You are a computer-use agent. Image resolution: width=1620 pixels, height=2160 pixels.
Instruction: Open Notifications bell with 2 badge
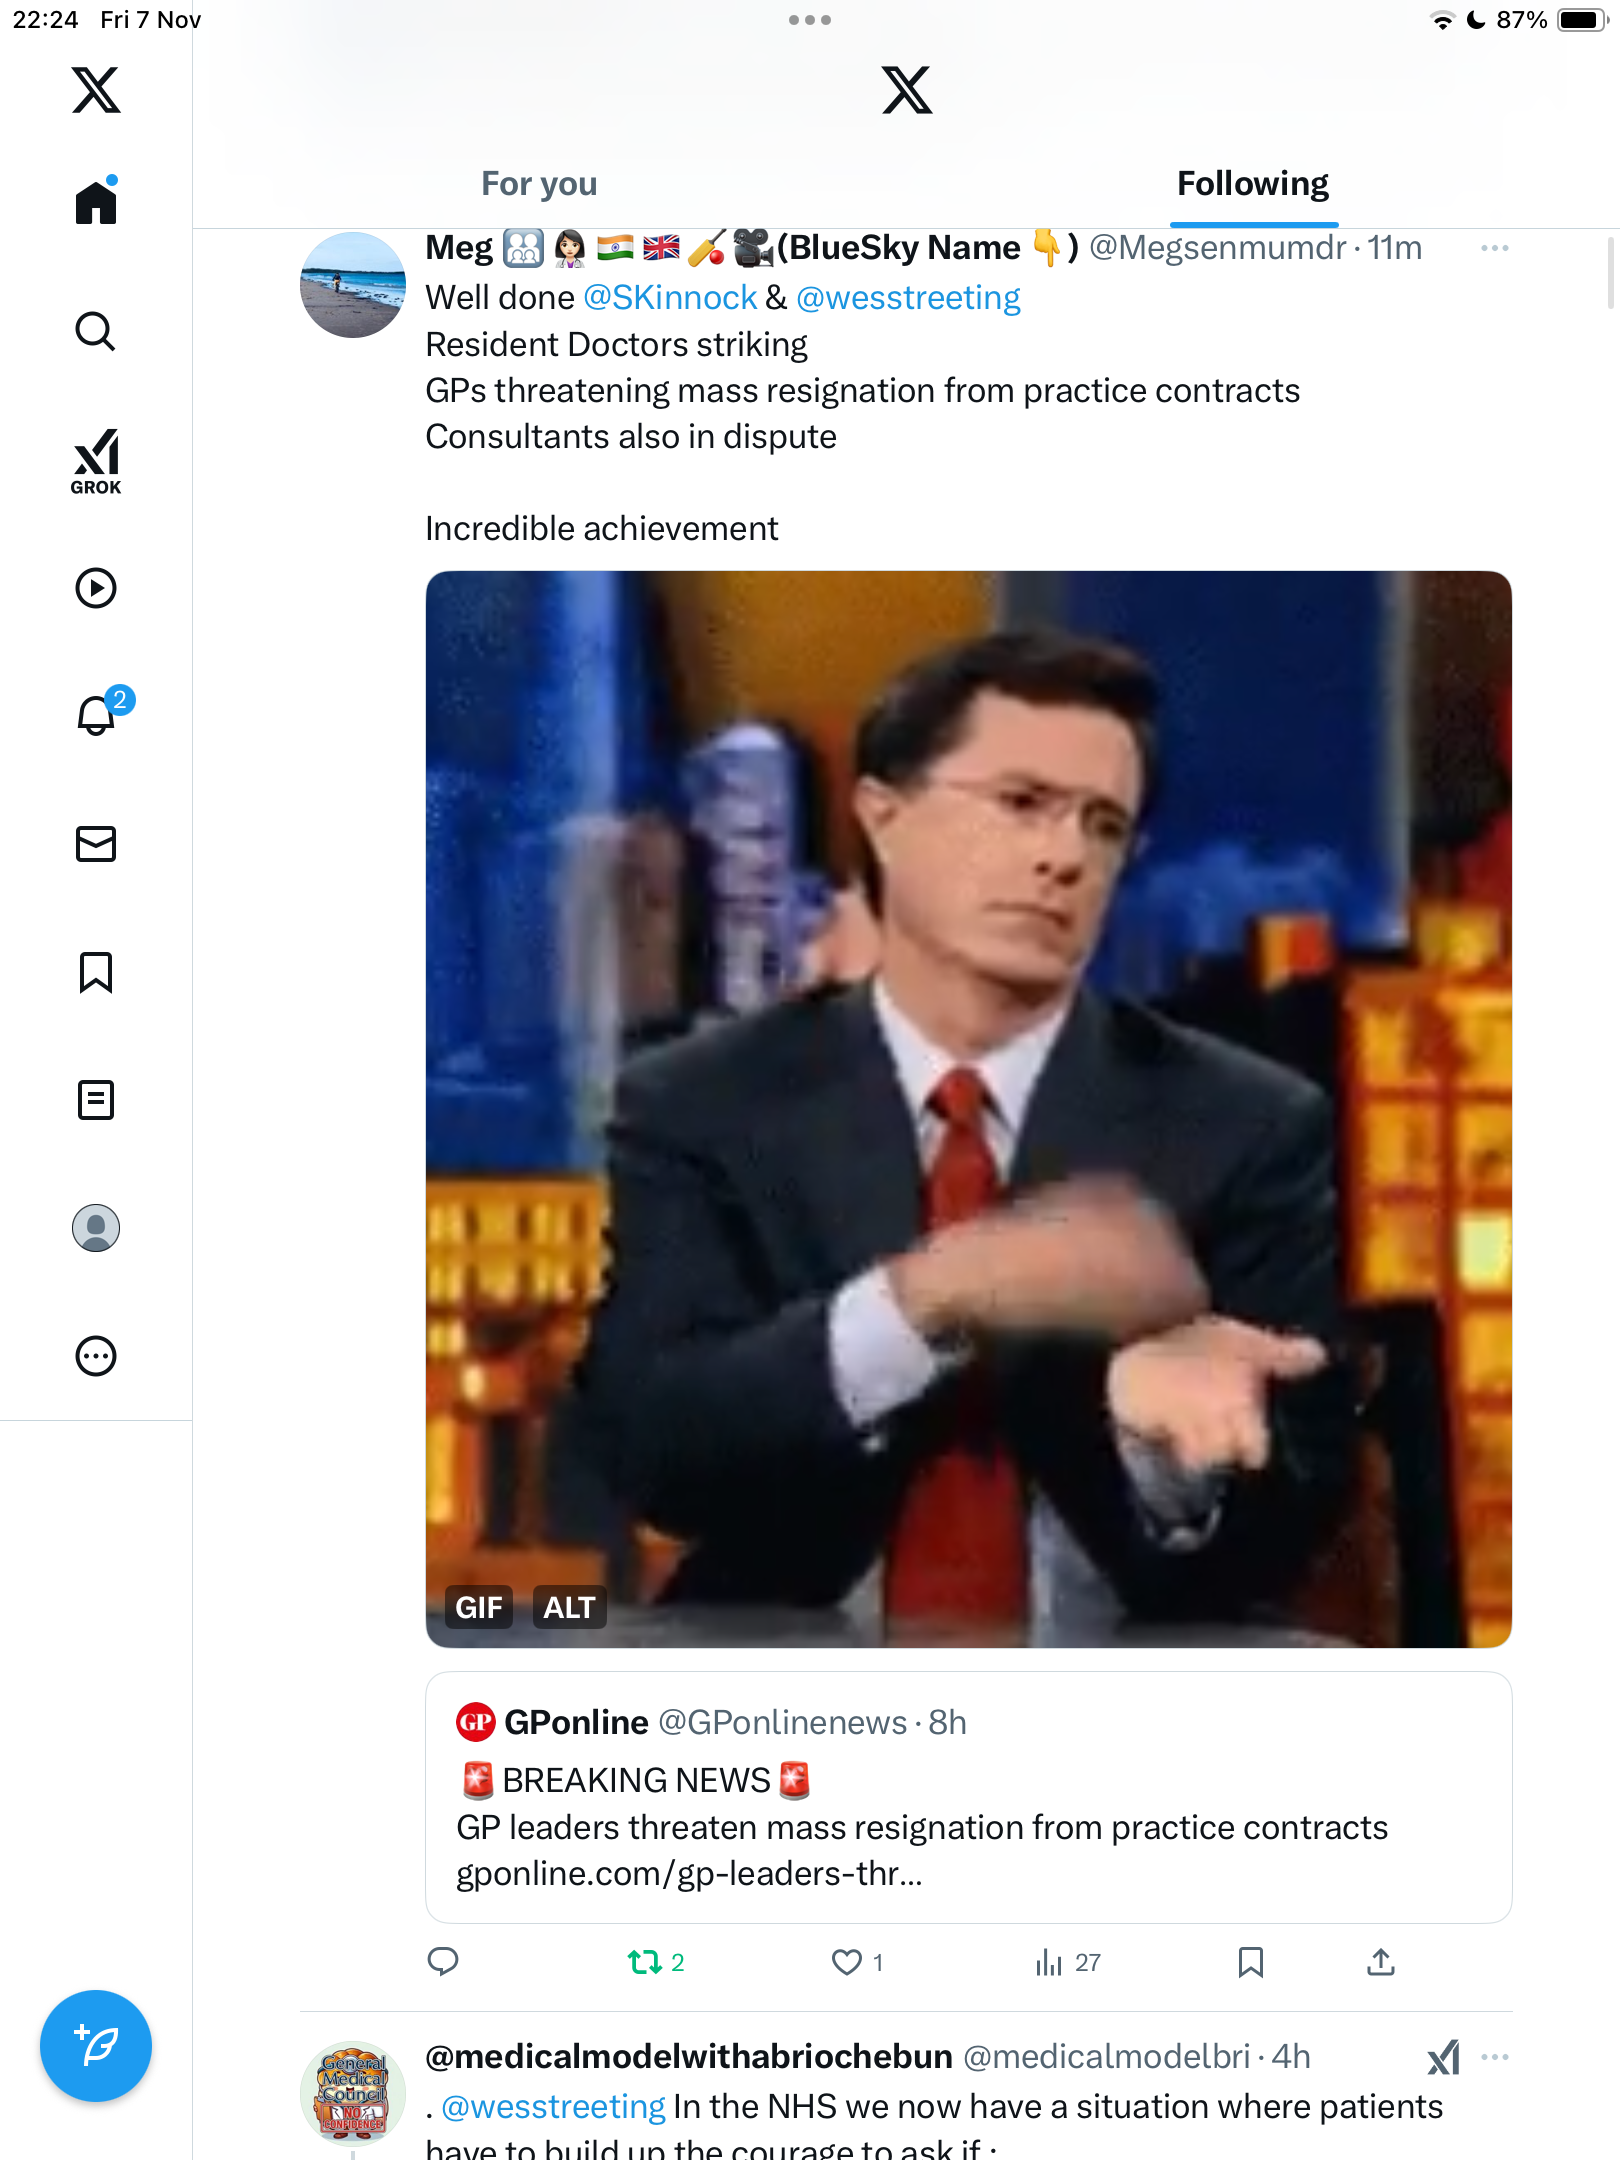(98, 715)
